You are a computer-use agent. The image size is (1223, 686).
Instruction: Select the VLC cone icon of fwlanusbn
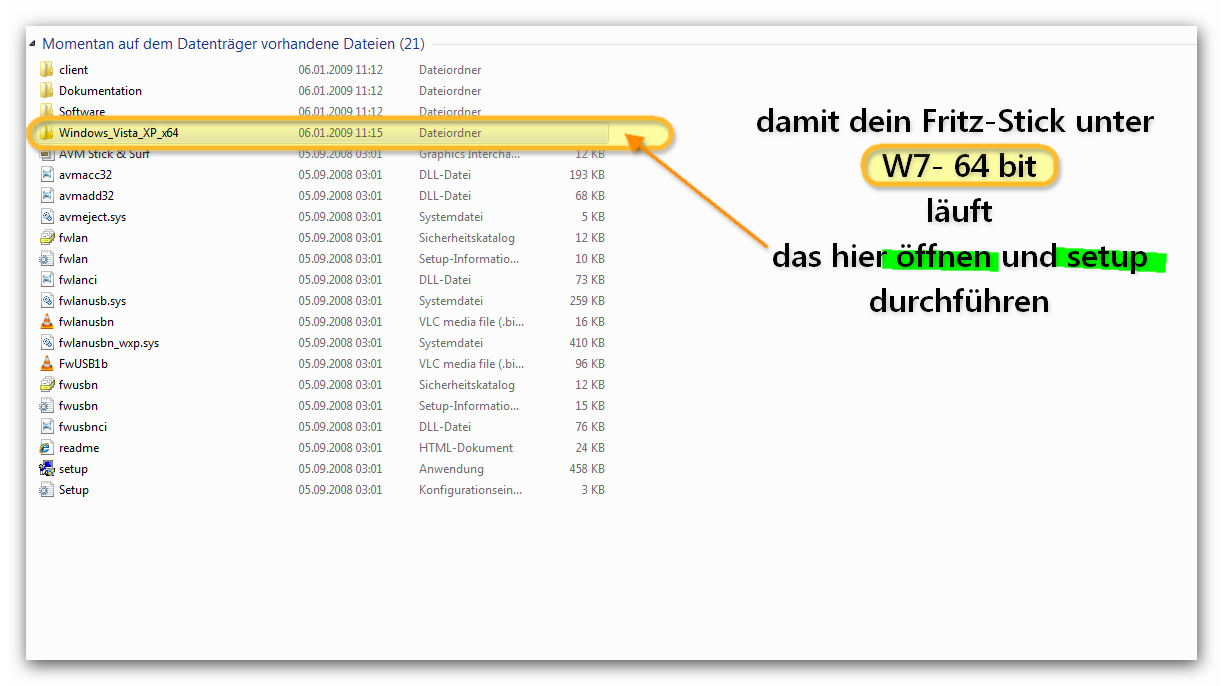46,322
